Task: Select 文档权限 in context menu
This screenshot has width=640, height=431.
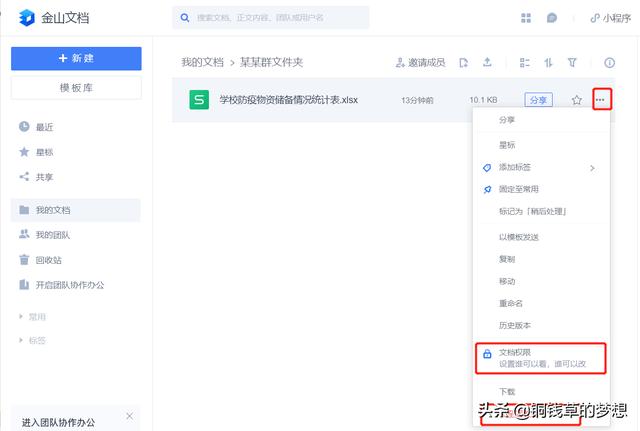Action: (x=540, y=358)
